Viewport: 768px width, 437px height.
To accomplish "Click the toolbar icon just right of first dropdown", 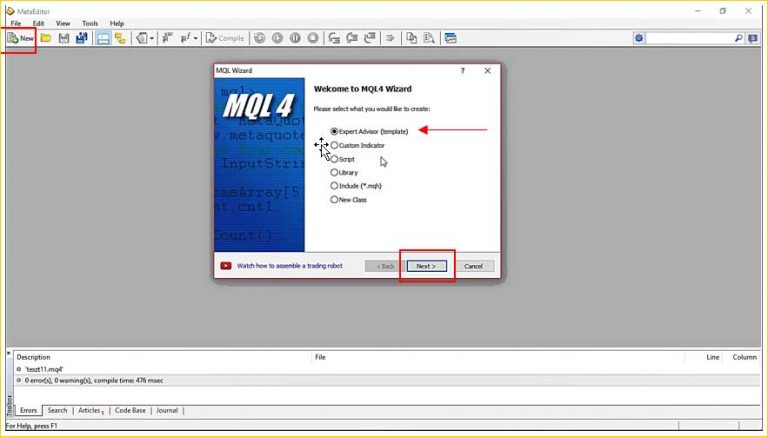I will 167,38.
